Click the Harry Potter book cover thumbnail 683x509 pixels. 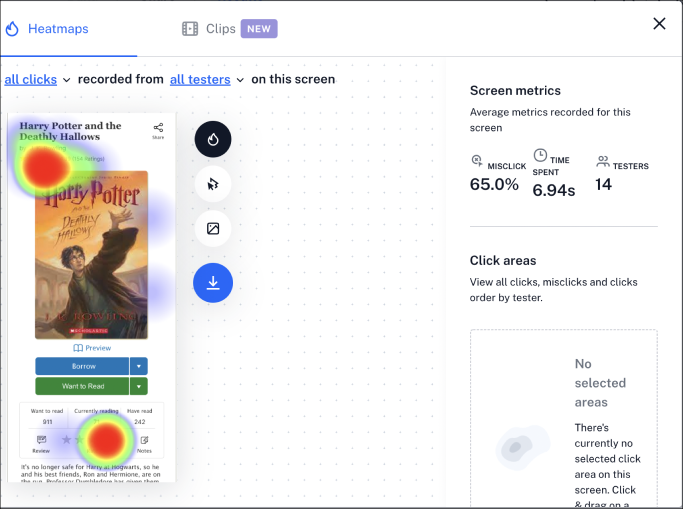click(x=91, y=255)
